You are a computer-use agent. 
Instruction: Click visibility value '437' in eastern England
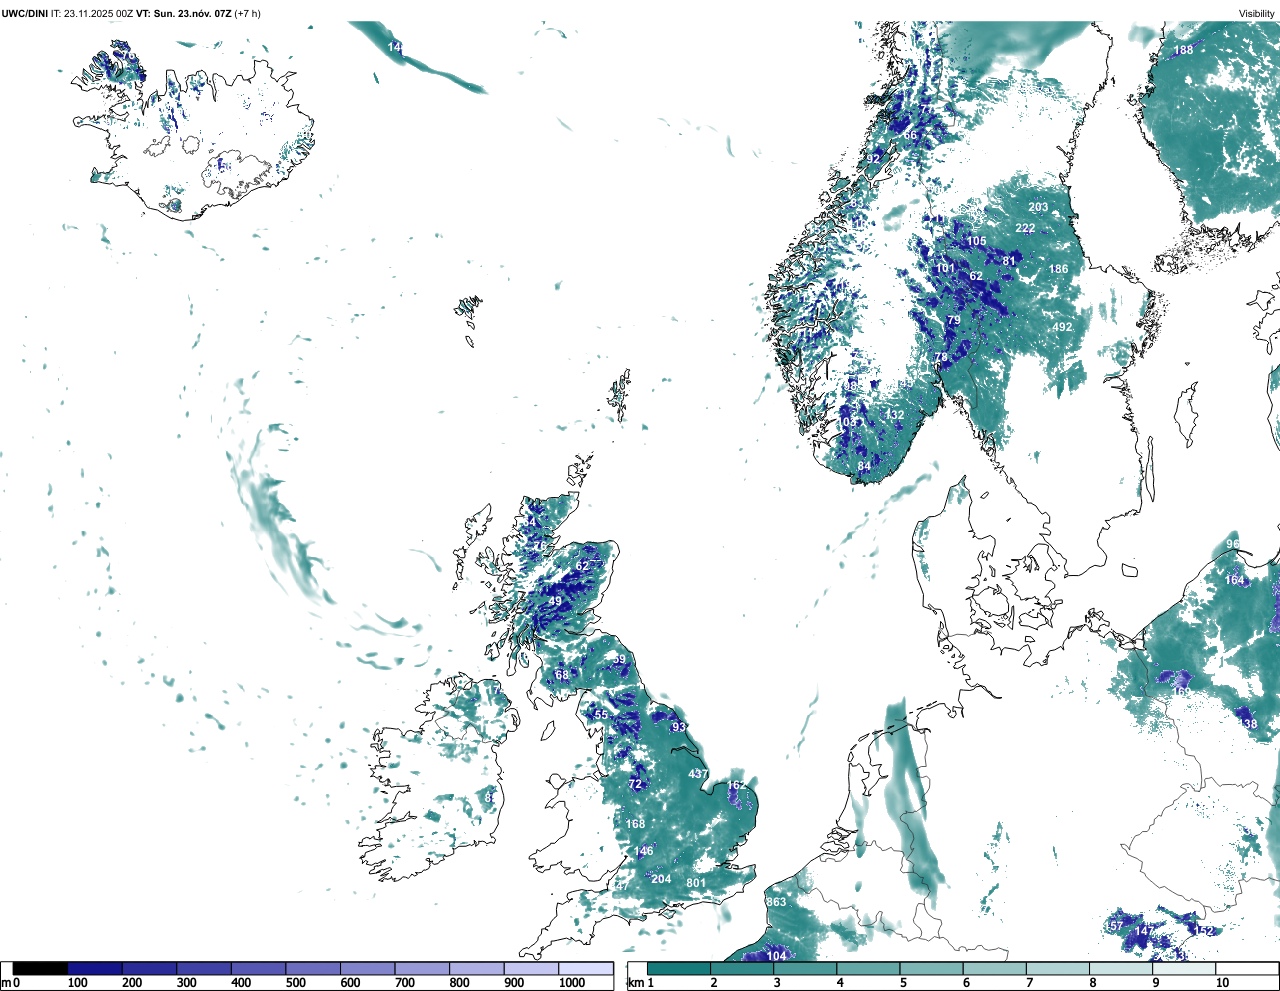click(698, 774)
